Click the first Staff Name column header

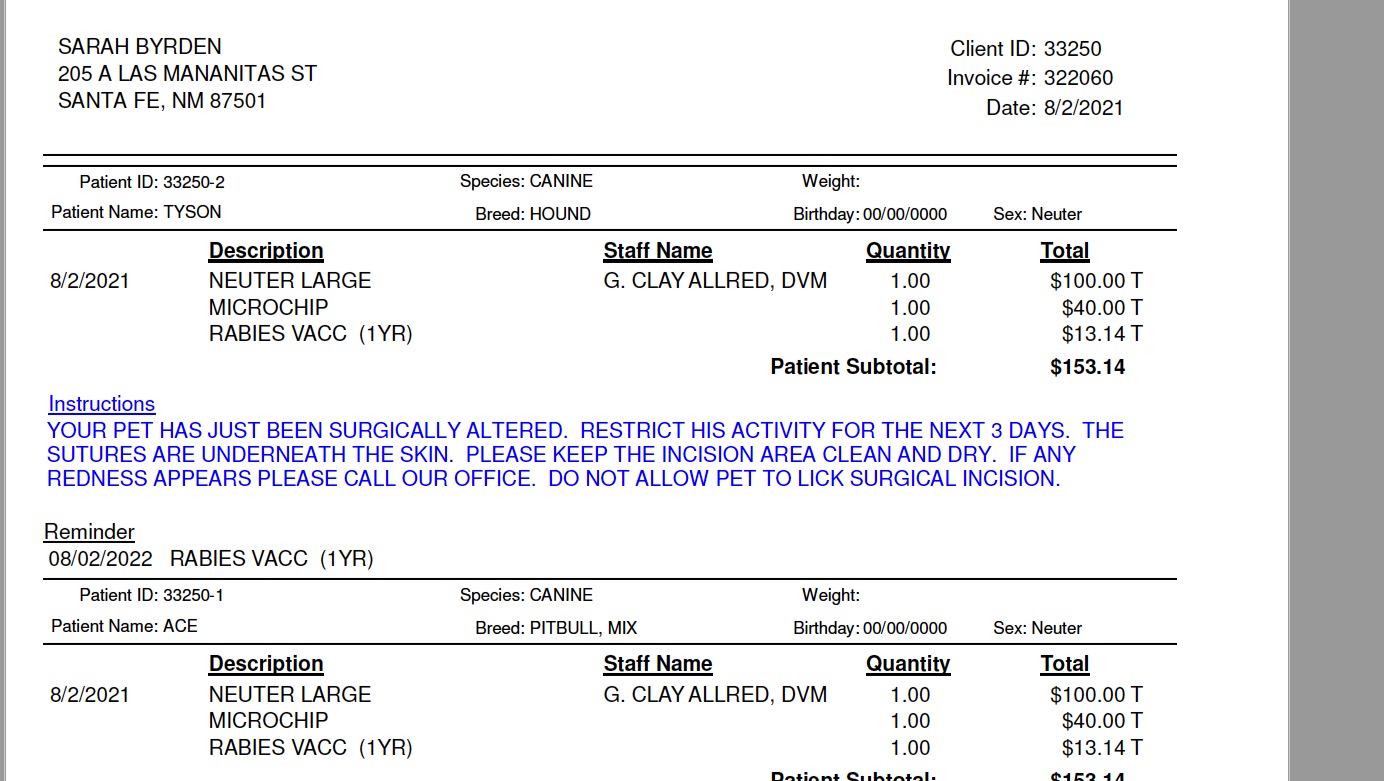(658, 251)
